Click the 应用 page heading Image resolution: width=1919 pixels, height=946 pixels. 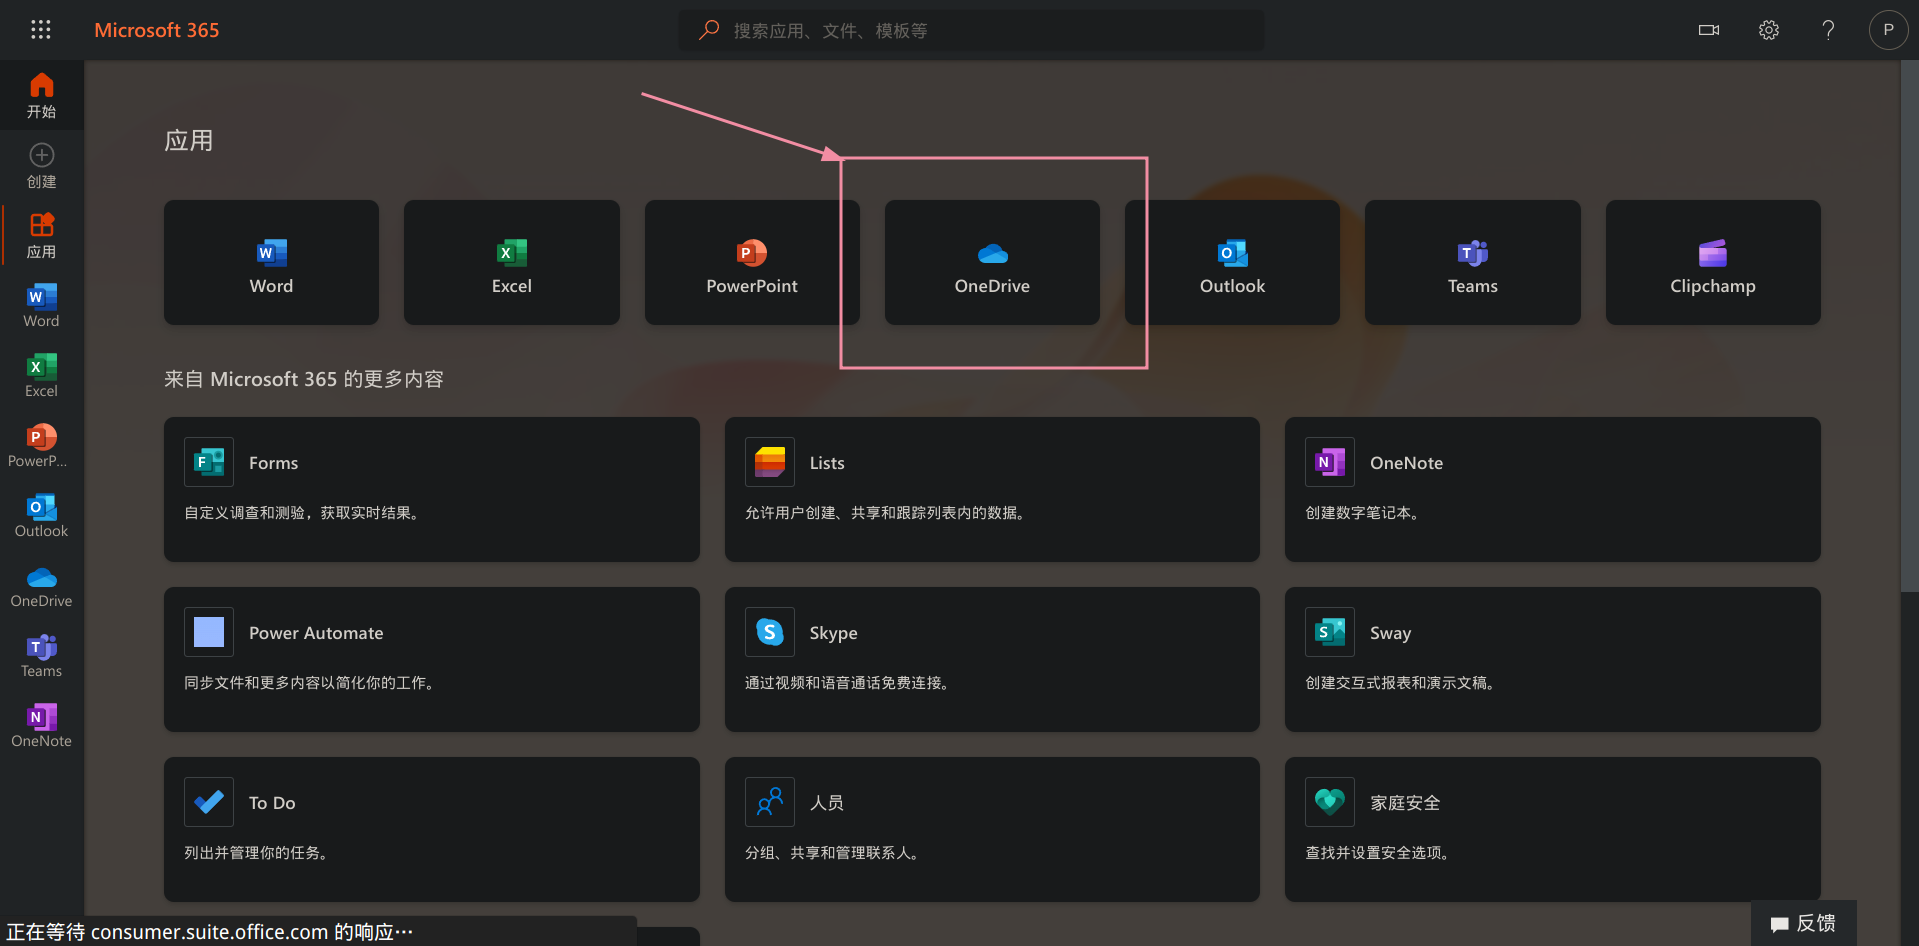(x=189, y=141)
